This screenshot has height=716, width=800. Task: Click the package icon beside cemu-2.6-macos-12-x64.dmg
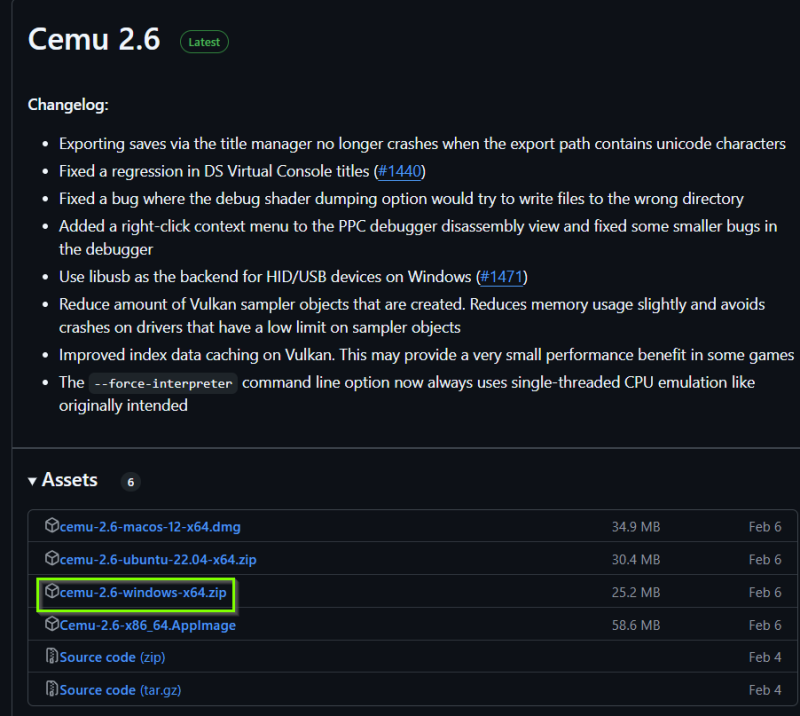click(x=52, y=526)
